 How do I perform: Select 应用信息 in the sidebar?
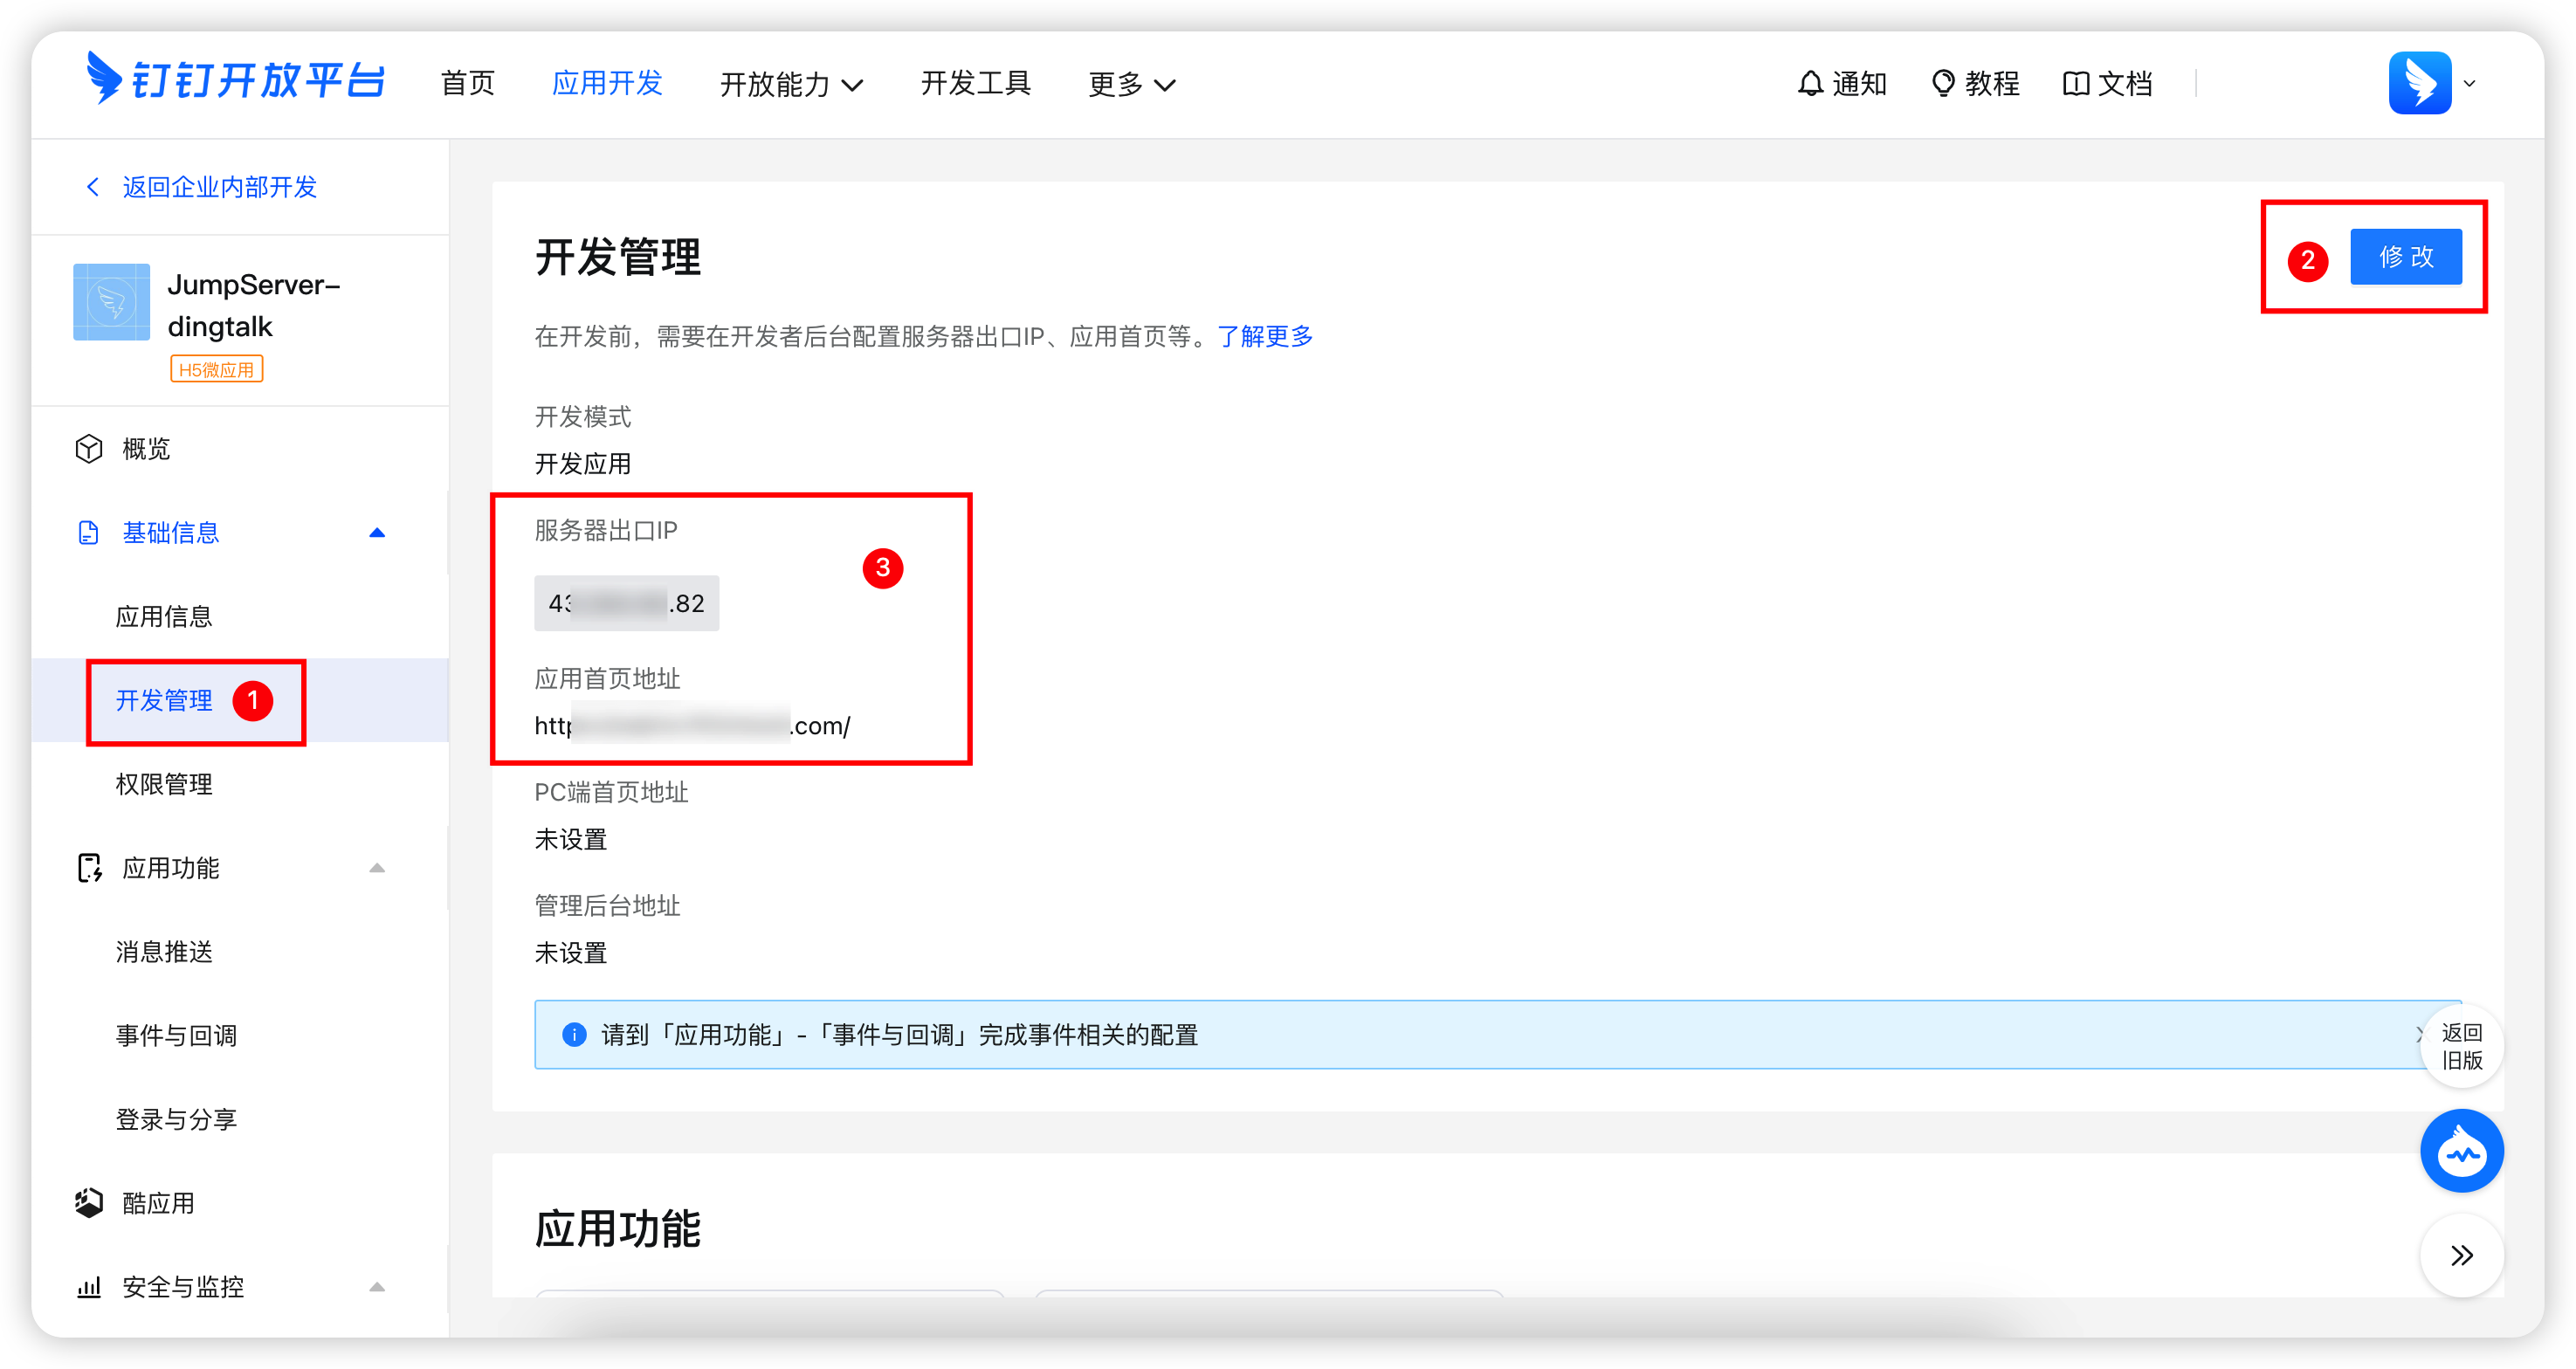[164, 616]
